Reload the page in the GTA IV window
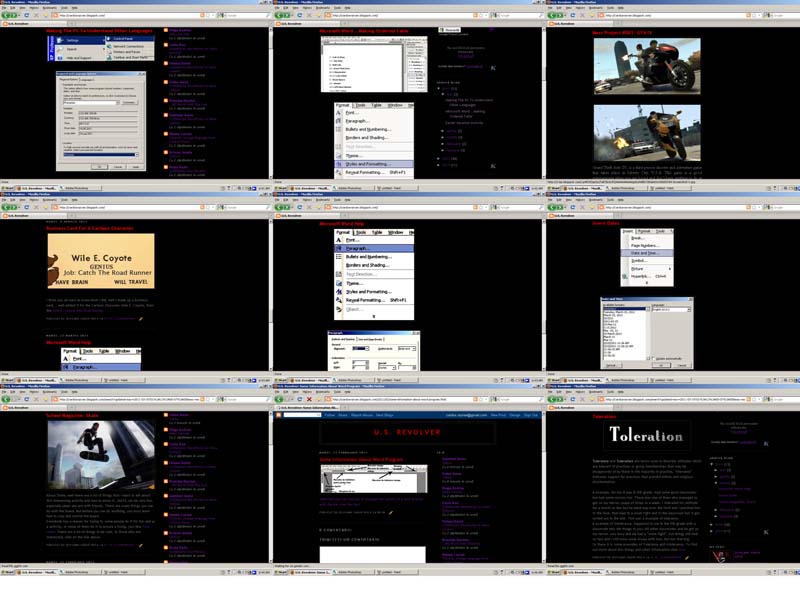The height and width of the screenshot is (600, 800). click(573, 15)
